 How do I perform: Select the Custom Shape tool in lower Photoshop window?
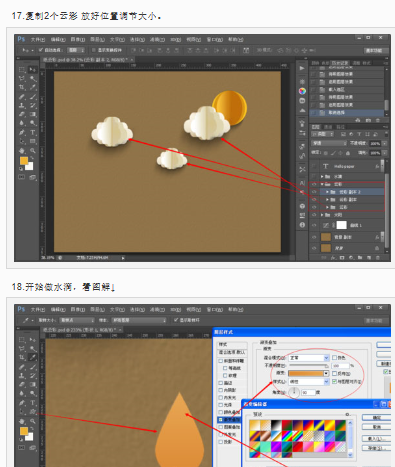[33, 412]
